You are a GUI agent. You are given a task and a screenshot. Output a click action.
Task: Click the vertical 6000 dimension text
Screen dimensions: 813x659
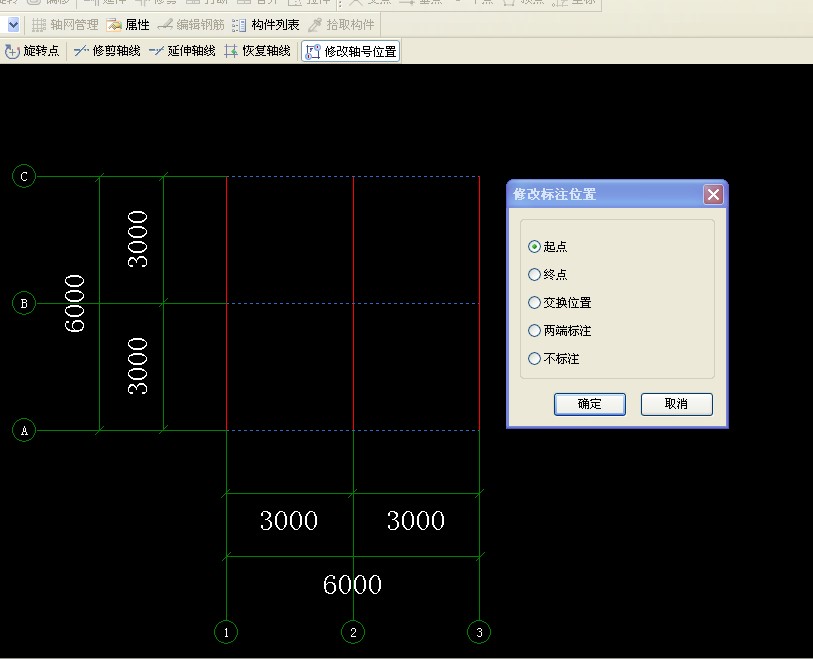(x=75, y=303)
